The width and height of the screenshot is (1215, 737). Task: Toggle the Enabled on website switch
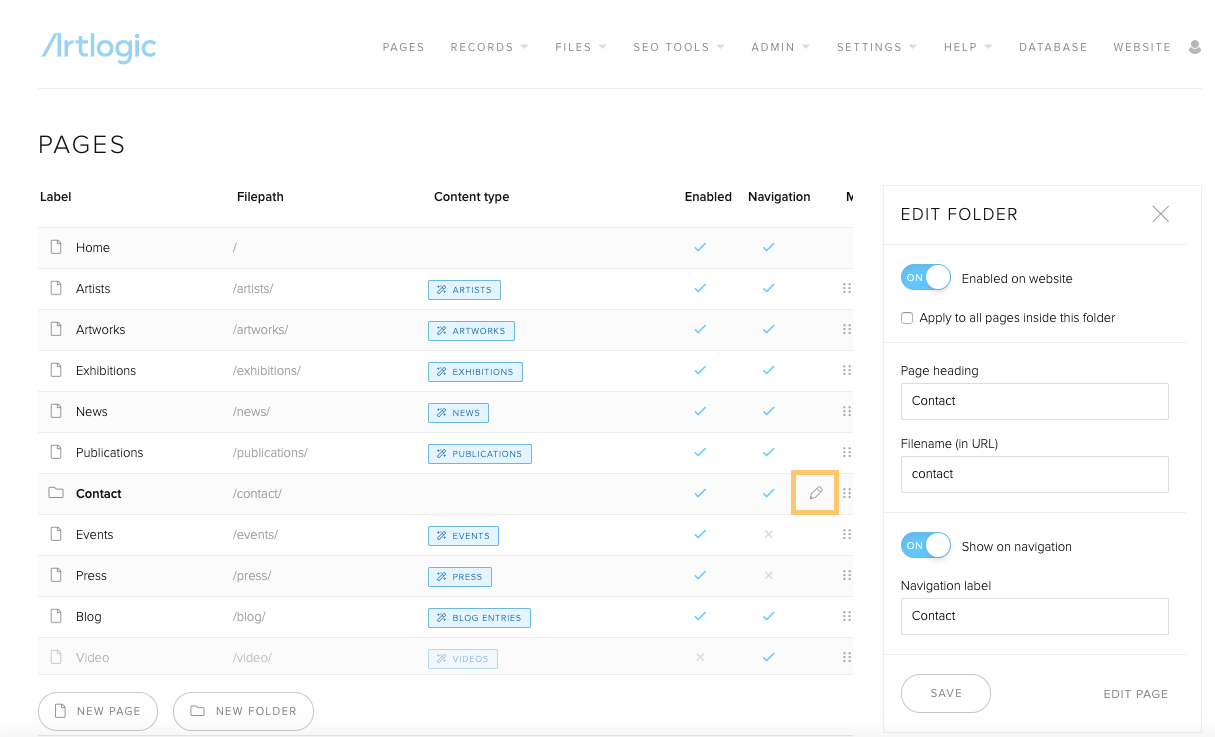[x=925, y=278]
